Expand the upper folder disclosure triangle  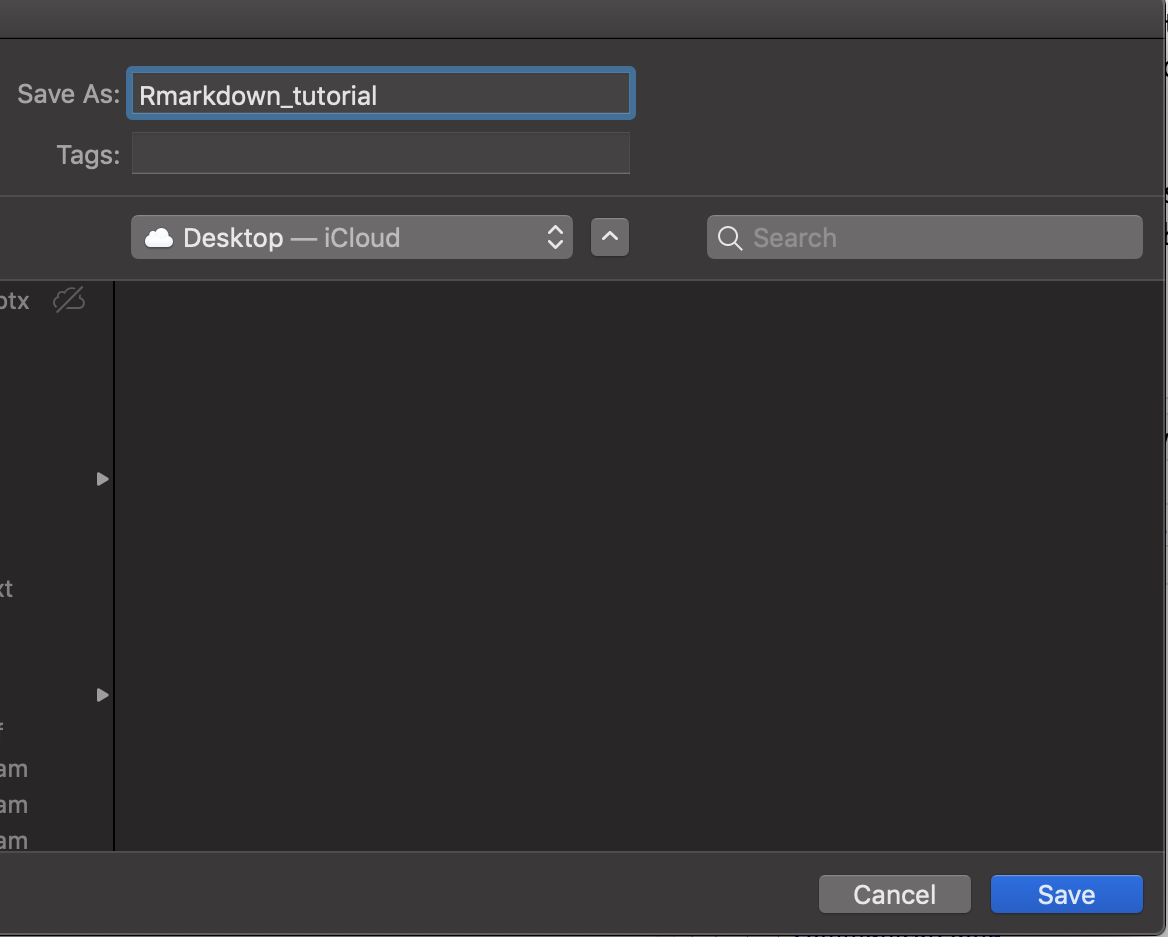[102, 479]
